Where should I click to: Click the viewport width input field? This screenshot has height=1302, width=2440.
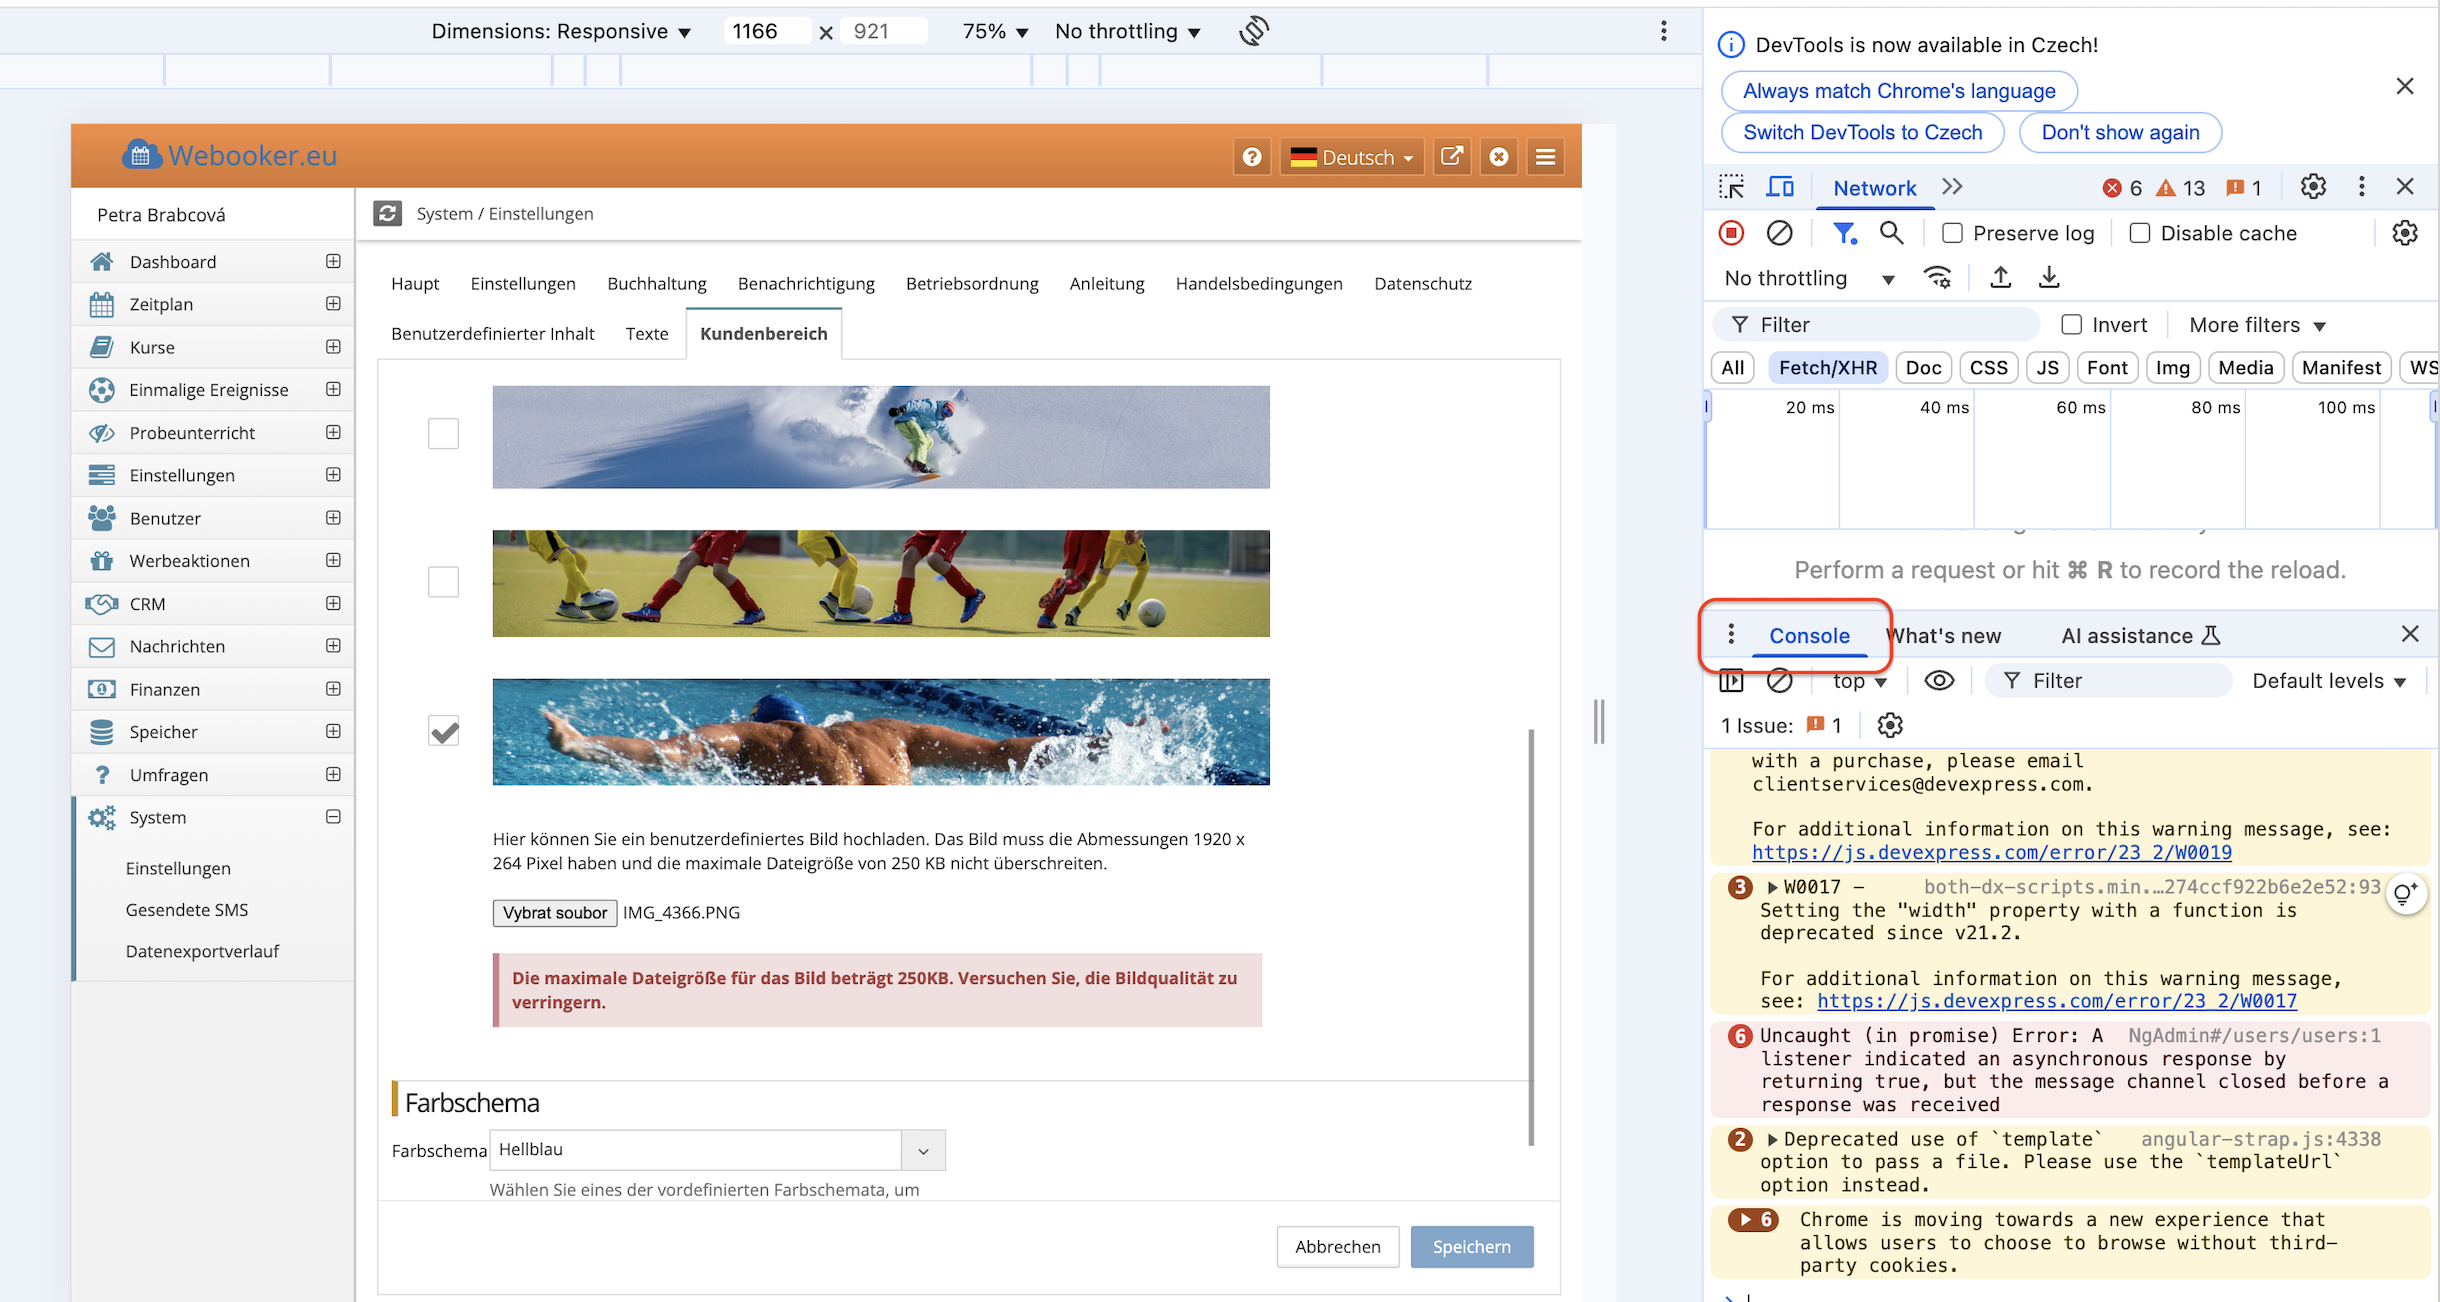(x=765, y=31)
